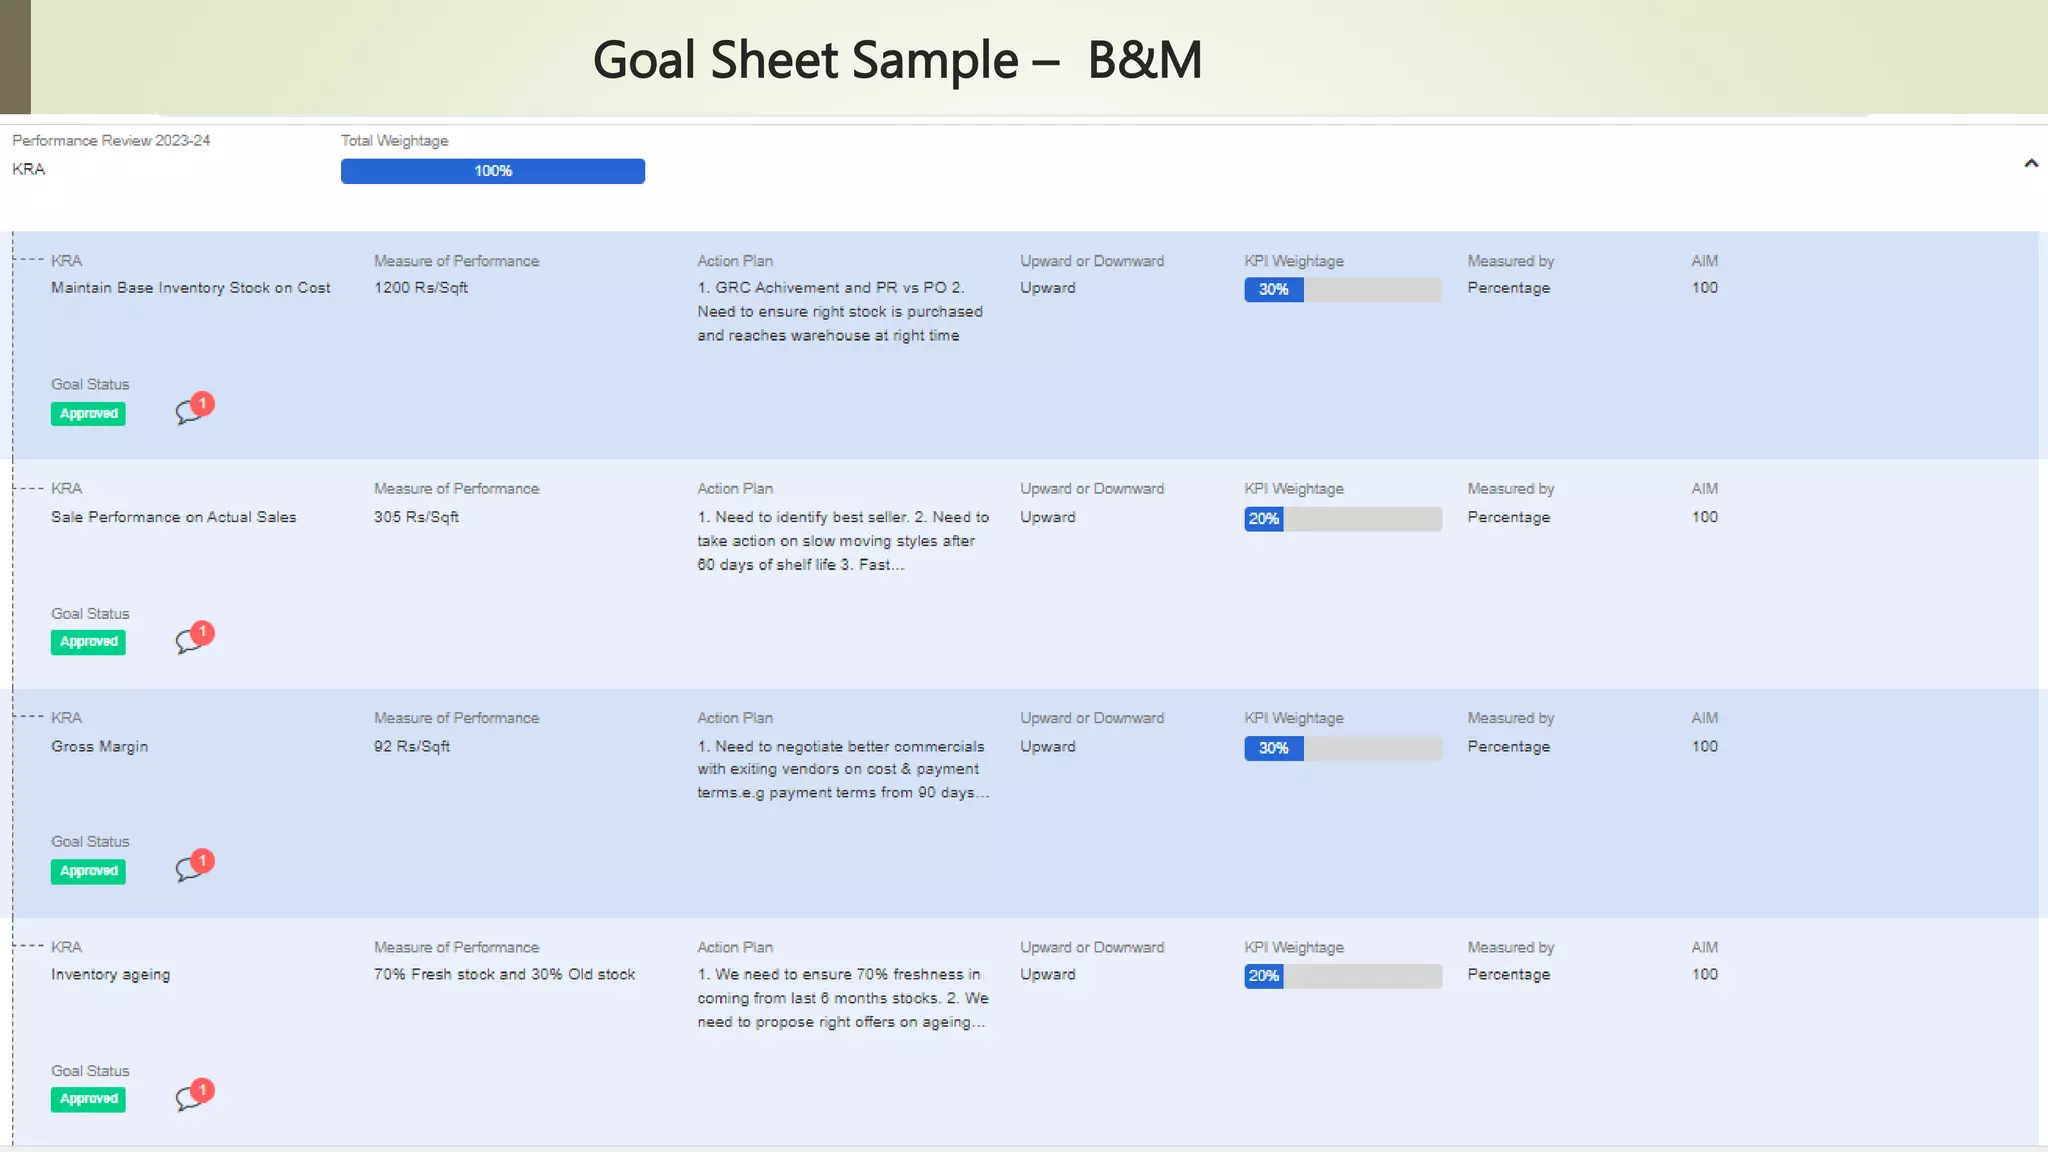The width and height of the screenshot is (2048, 1152).
Task: Click the 30% KPI Weightage bar for Gross Margin
Action: [x=1342, y=748]
